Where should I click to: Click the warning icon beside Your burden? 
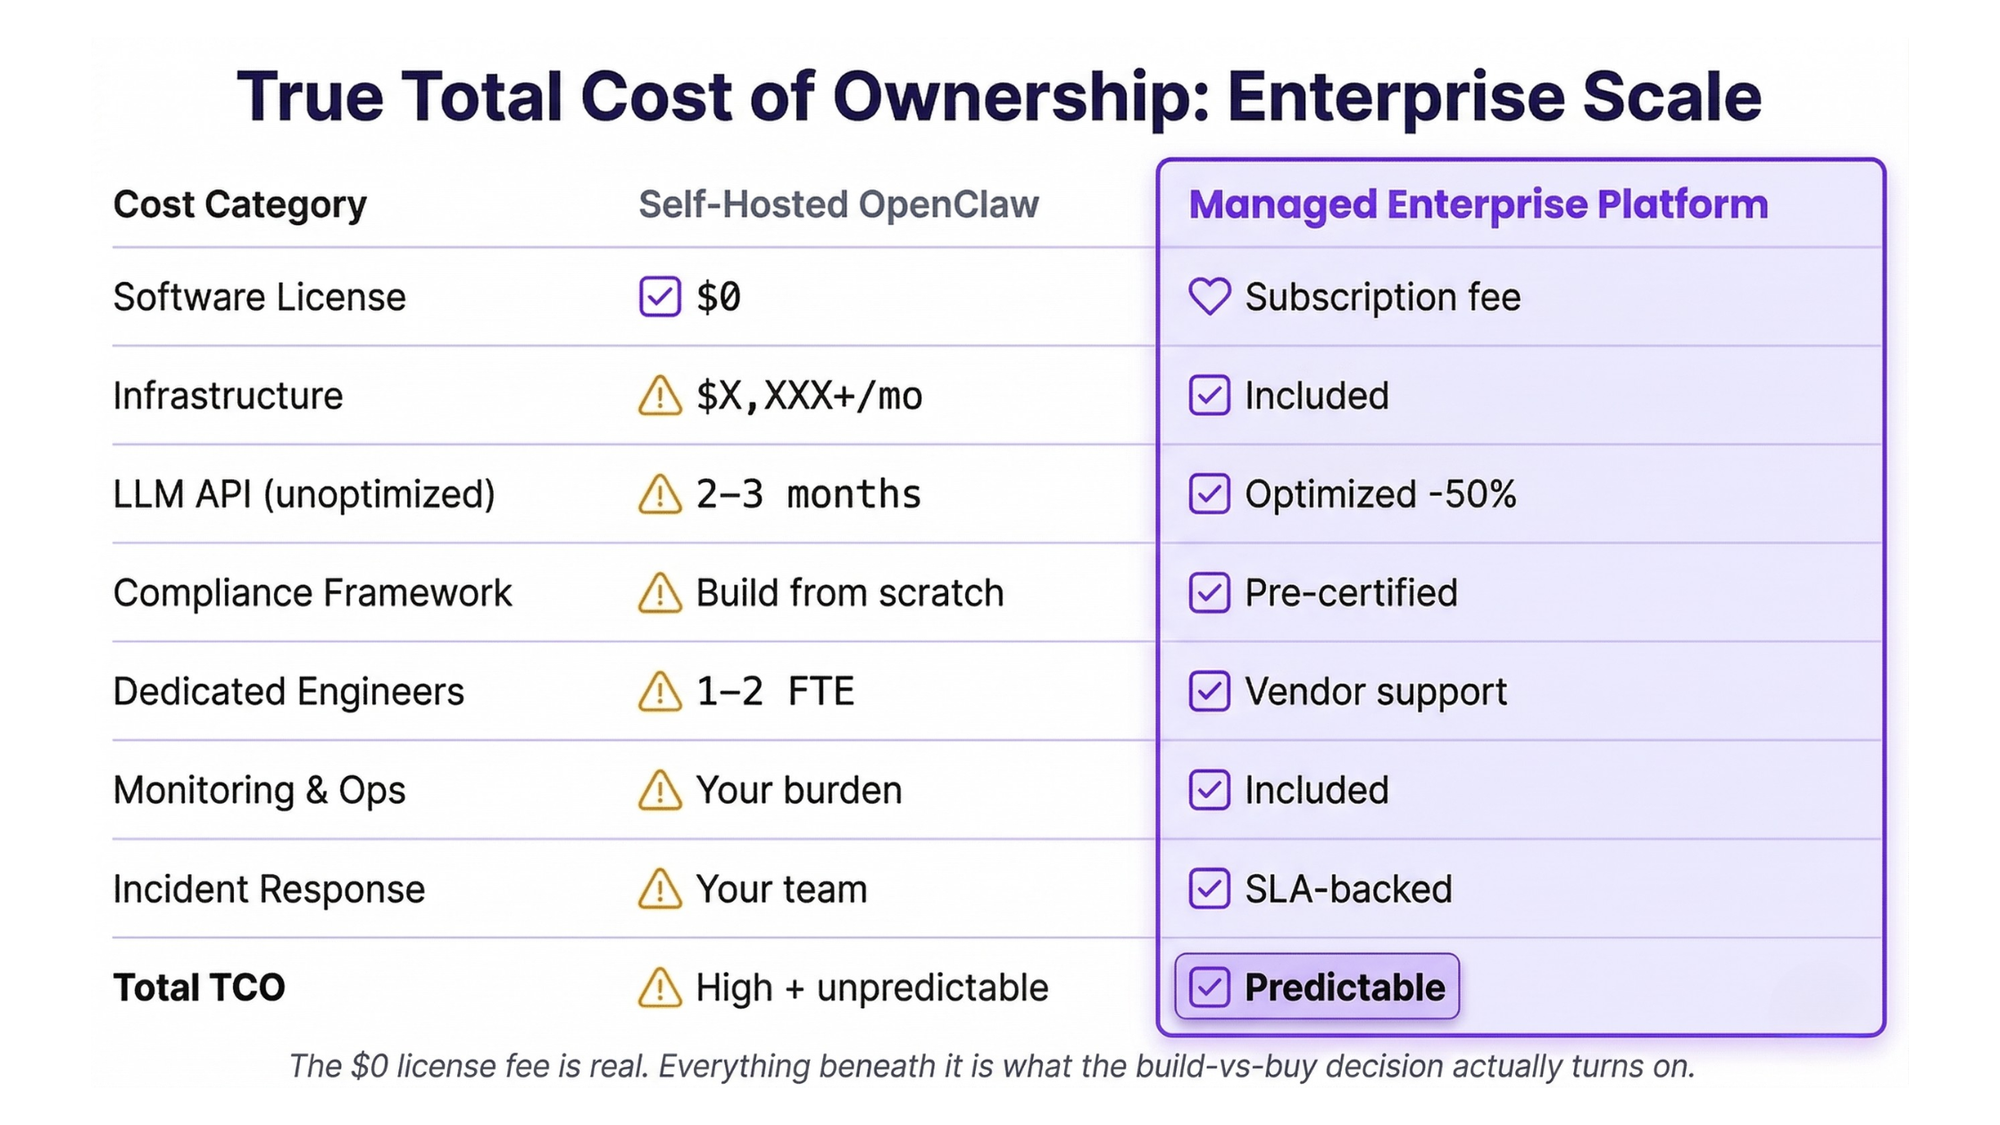coord(659,790)
